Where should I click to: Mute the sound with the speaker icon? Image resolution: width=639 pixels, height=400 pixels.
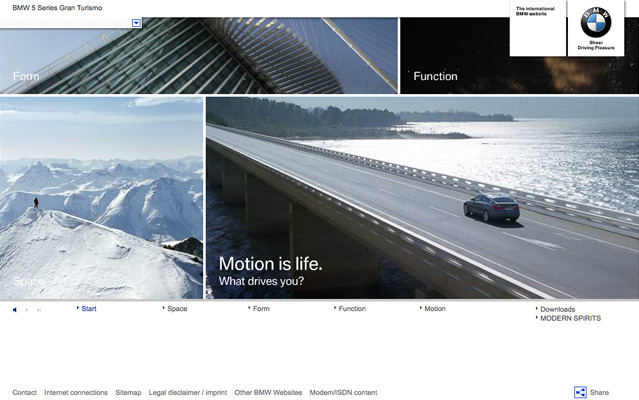[15, 310]
